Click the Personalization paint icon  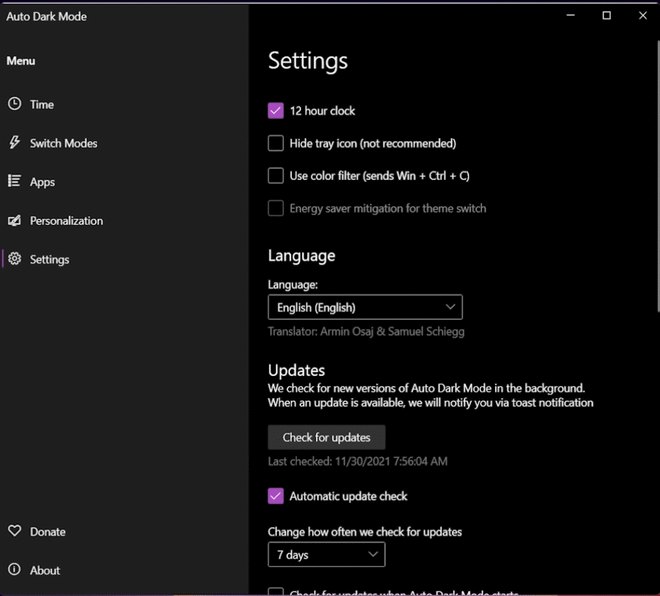tap(14, 220)
